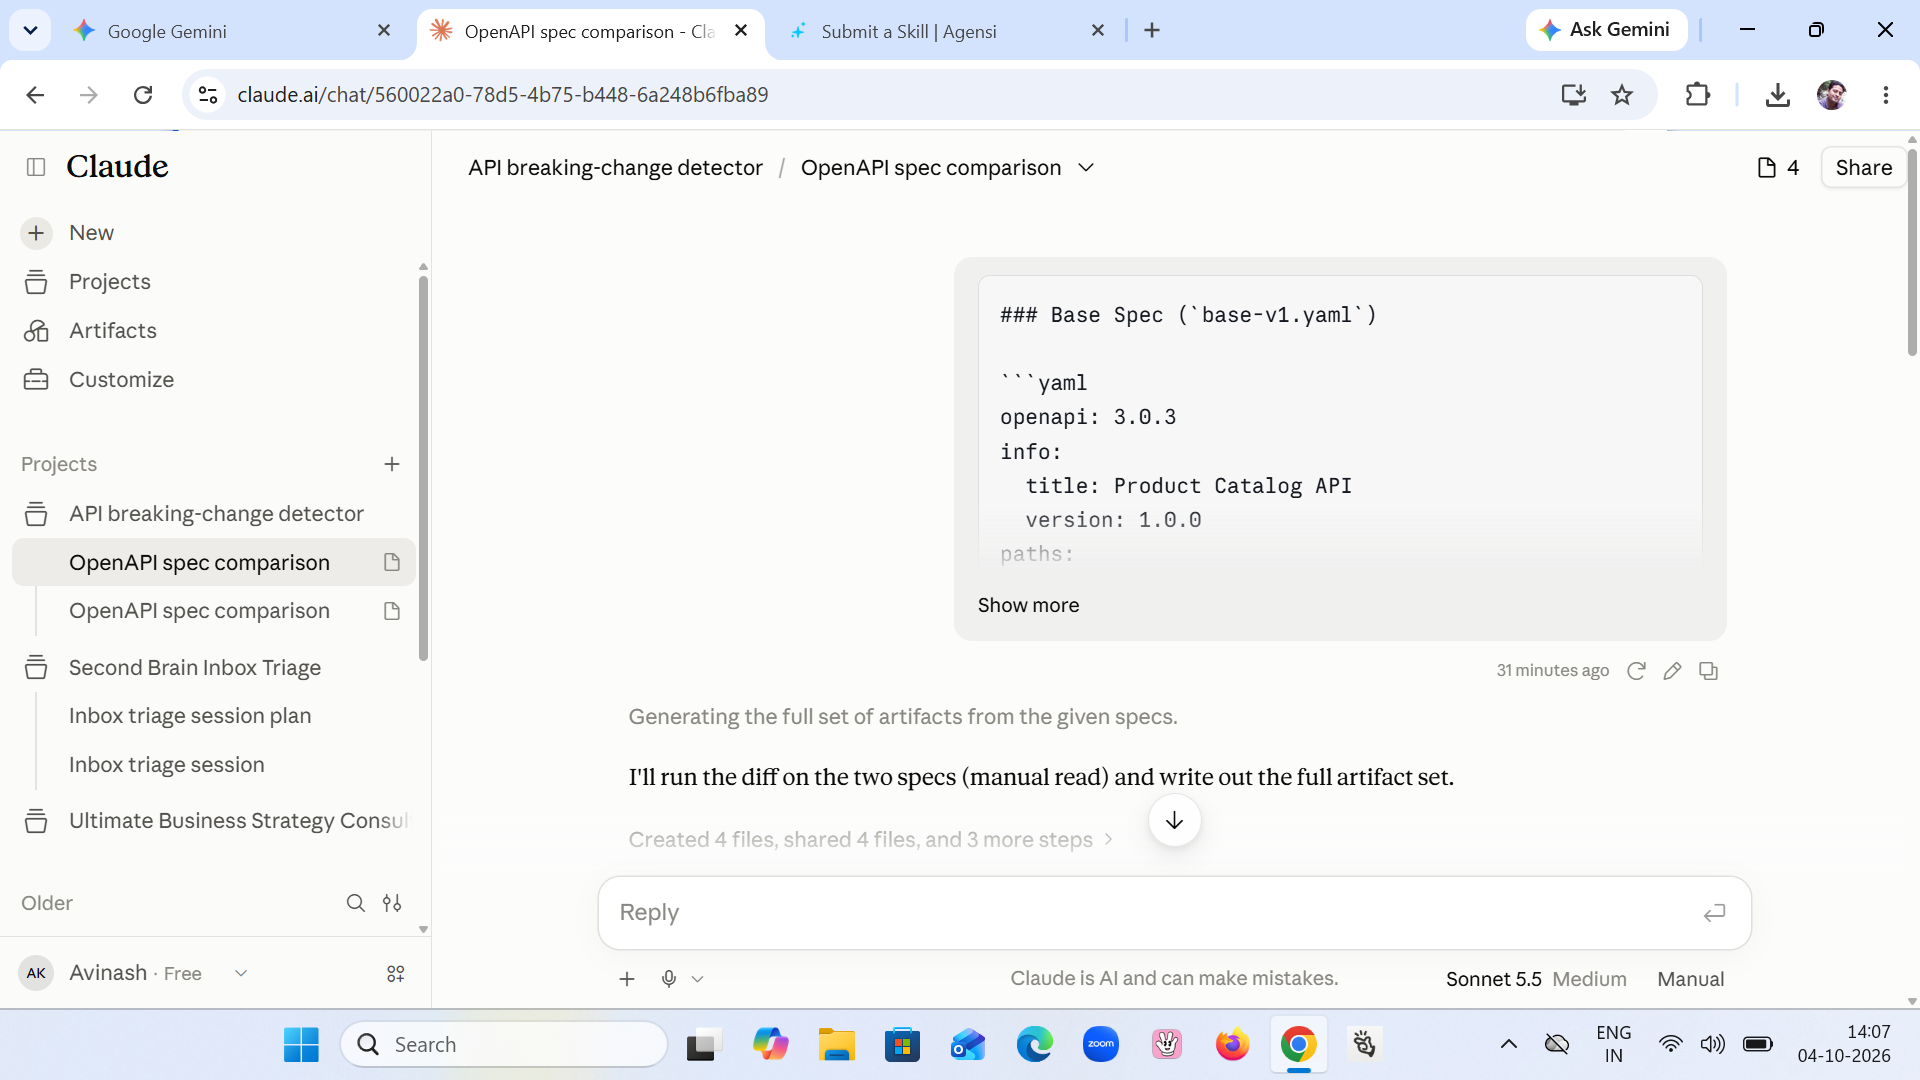This screenshot has width=1920, height=1080.
Task: Open Zoom from taskbar
Action: point(1101,1044)
